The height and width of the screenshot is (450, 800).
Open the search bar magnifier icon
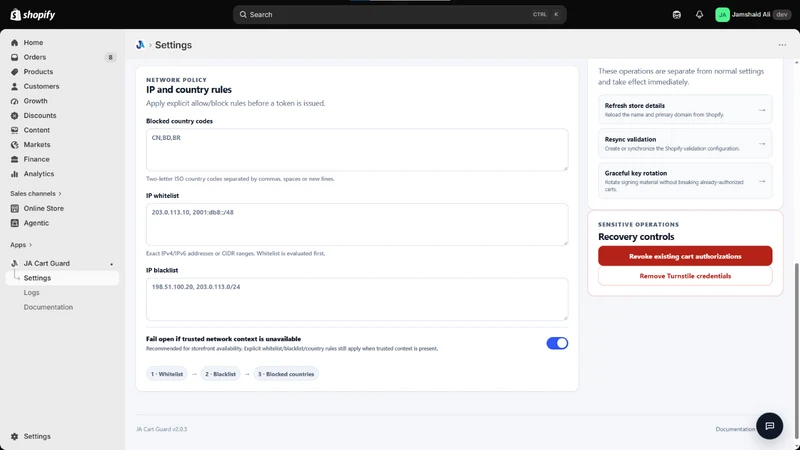tap(243, 15)
